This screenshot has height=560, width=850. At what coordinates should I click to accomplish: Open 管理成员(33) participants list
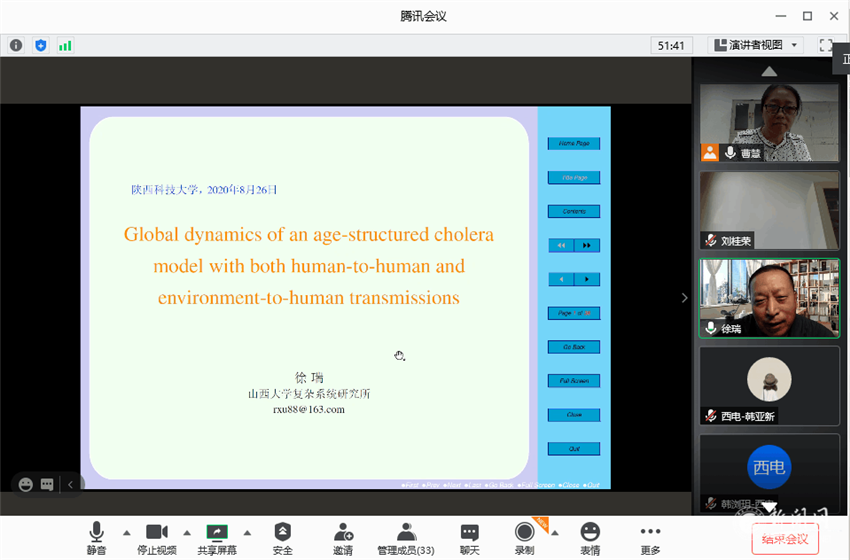pos(405,538)
